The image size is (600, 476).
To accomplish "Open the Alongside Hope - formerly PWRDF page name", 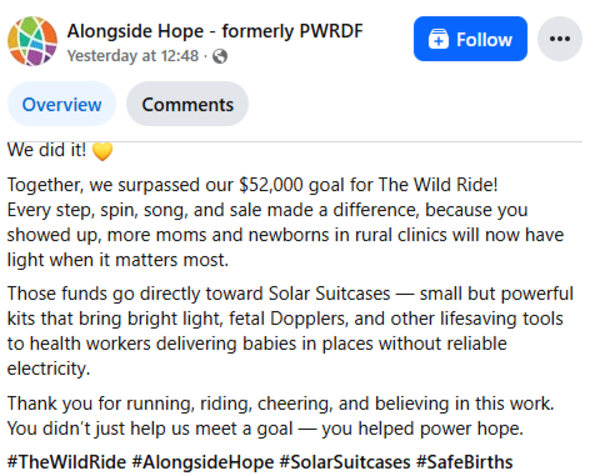I will tap(214, 31).
